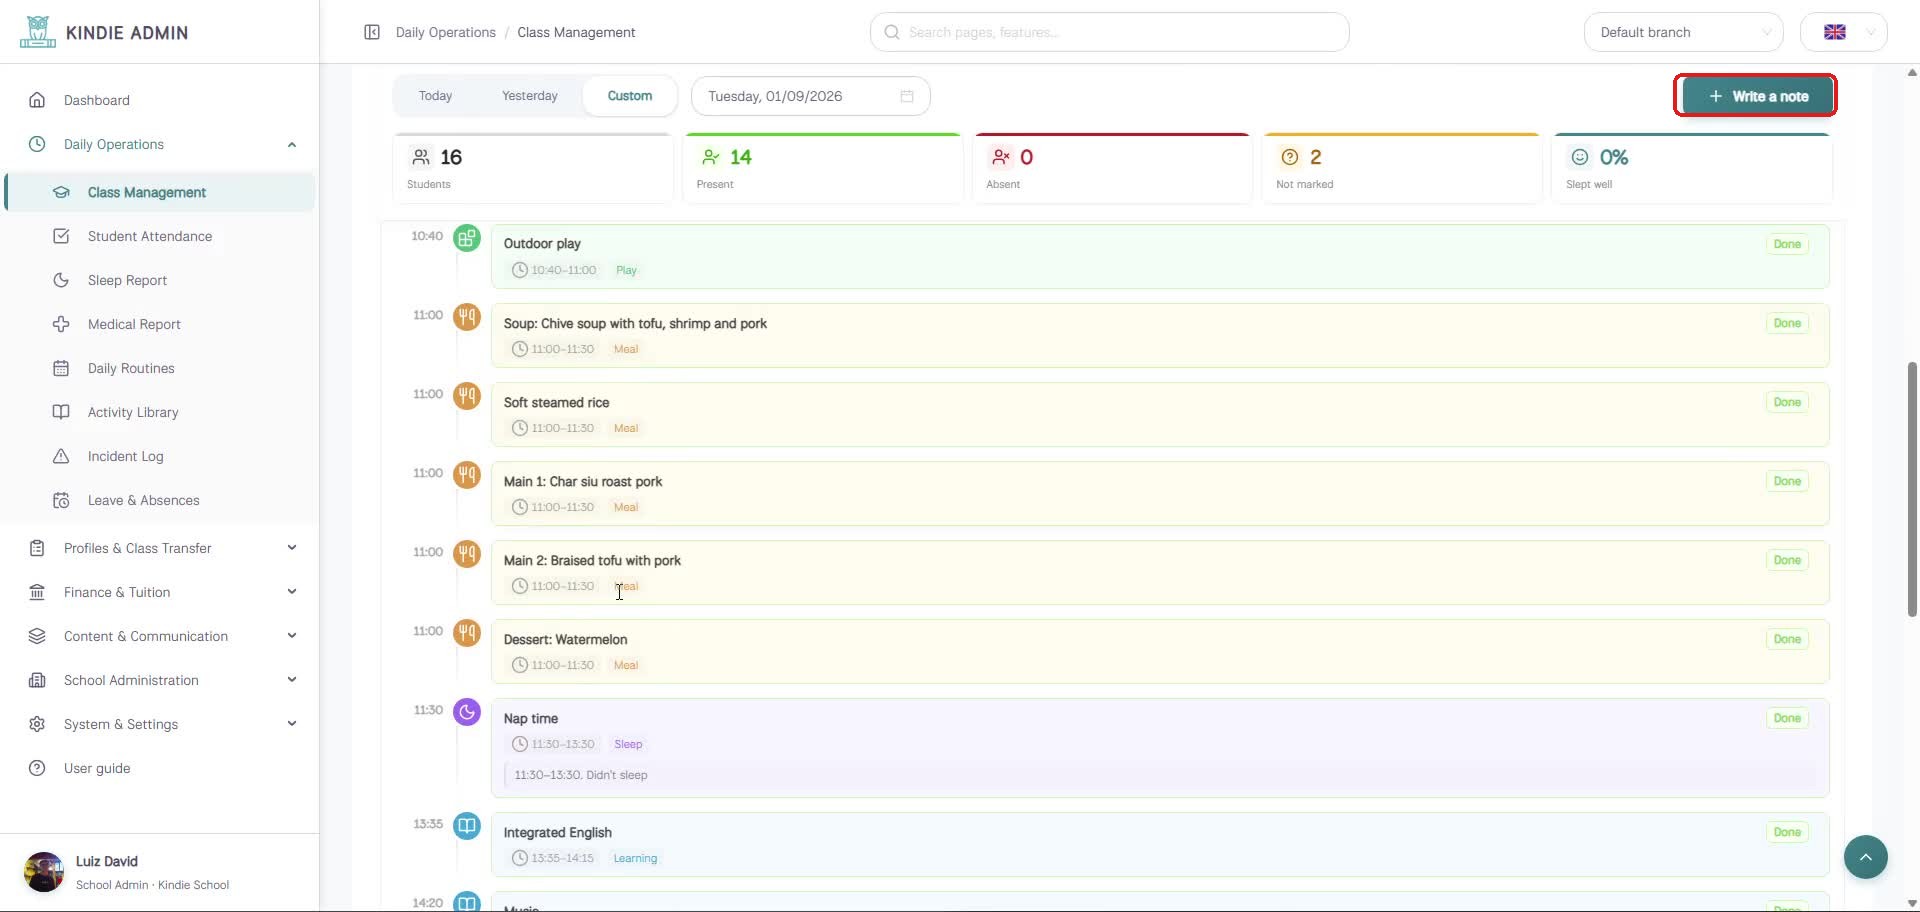Click the User guide help icon
The image size is (1920, 912).
pos(37,768)
